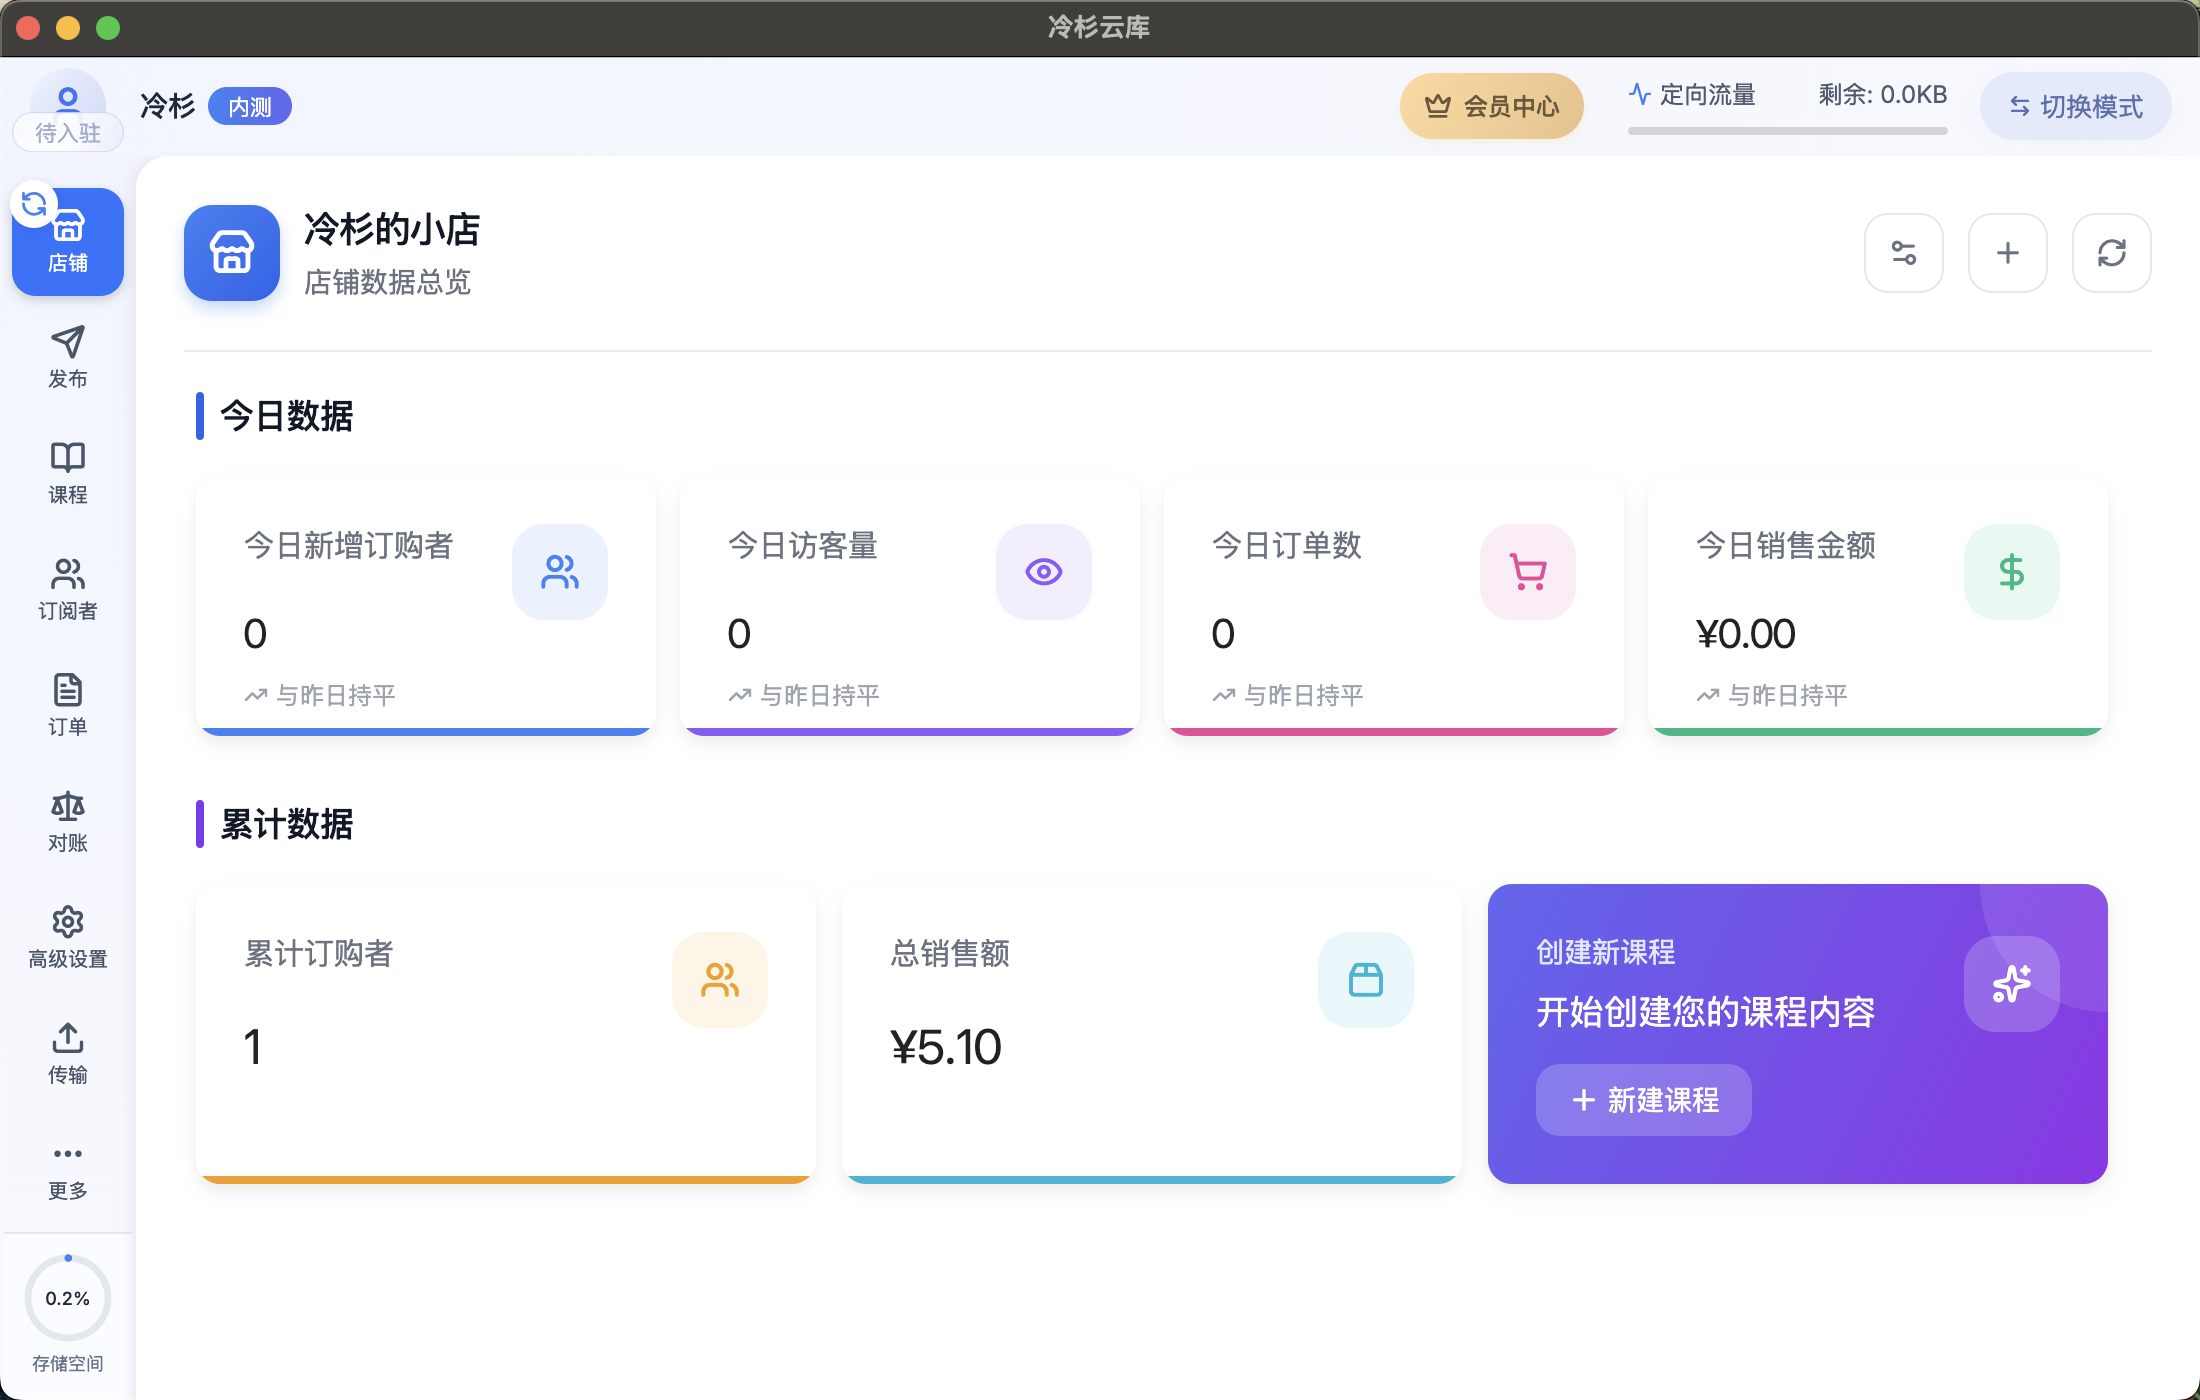Viewport: 2200px width, 1400px height.
Task: Open the 会员中心 button
Action: 1491,106
